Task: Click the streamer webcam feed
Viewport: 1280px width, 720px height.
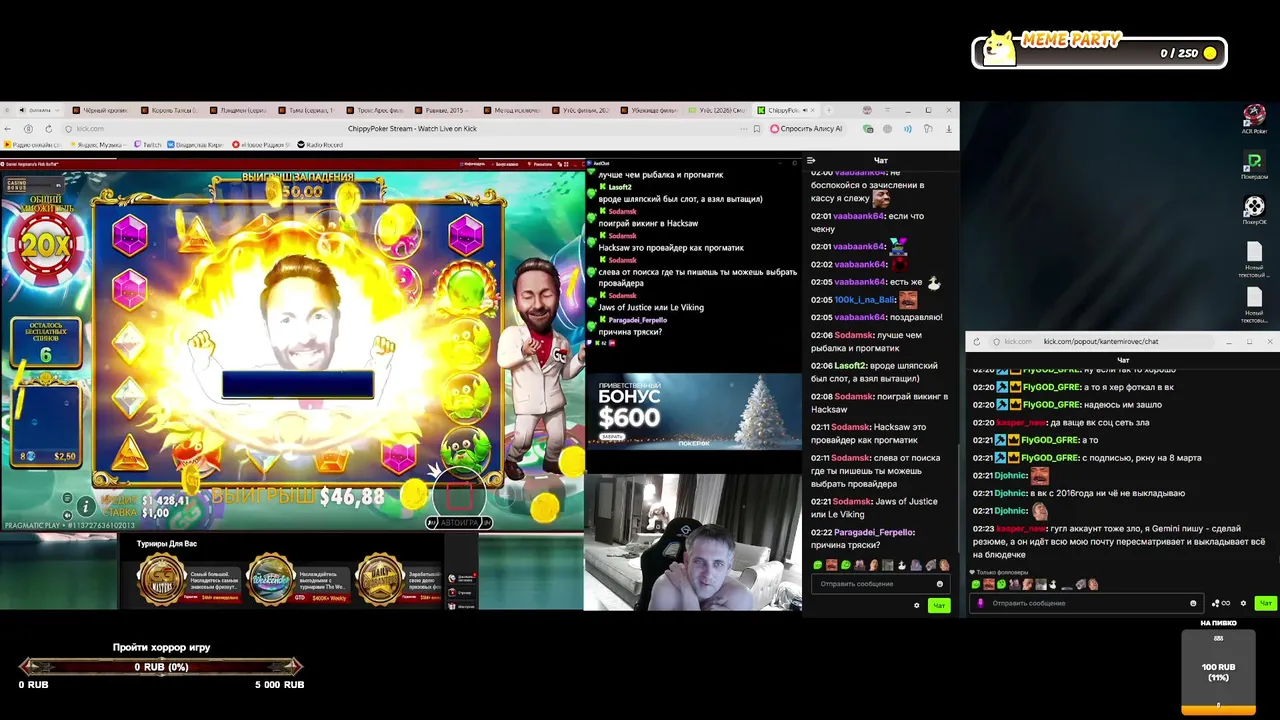Action: 693,543
